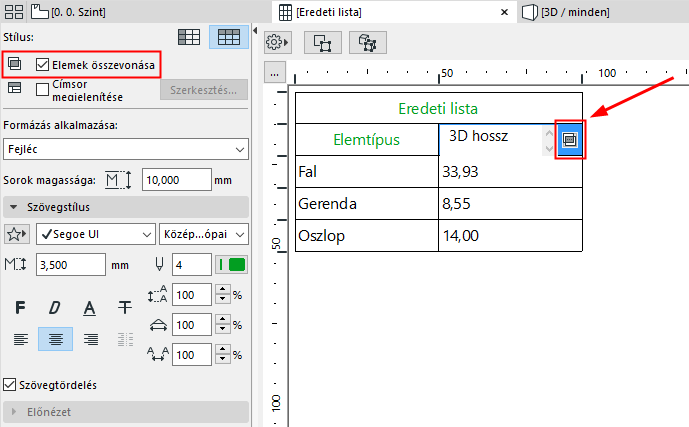The height and width of the screenshot is (427, 689).
Task: Edit the line spacing 100 field
Action: tap(192, 295)
